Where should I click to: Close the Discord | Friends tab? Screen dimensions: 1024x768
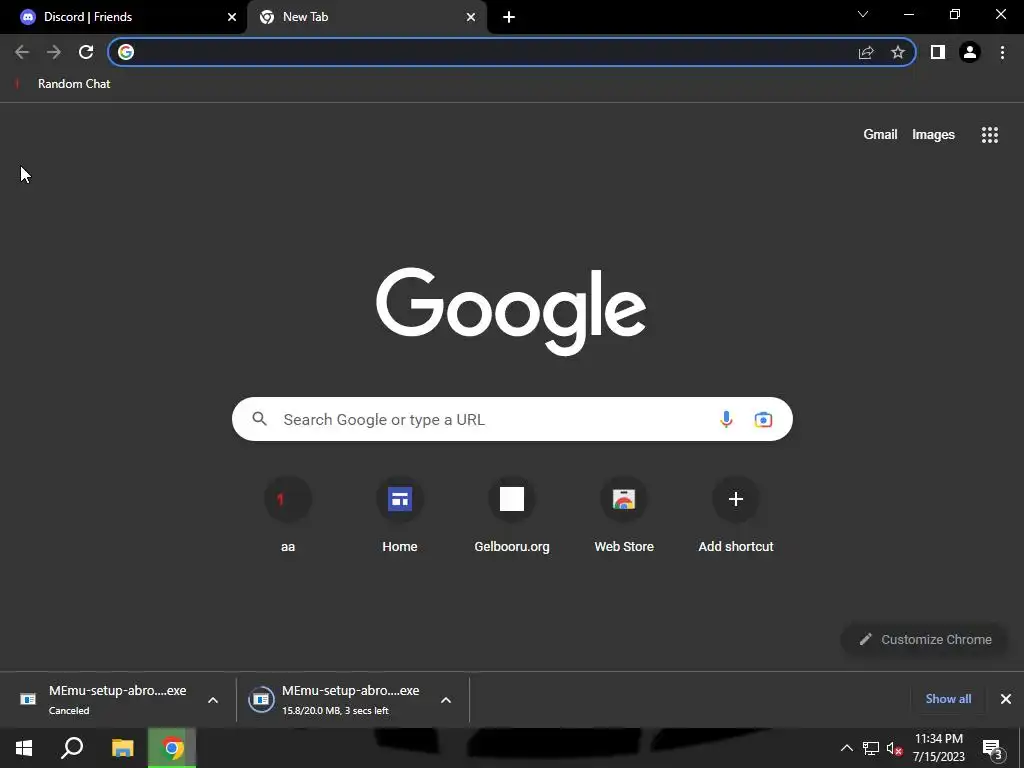click(x=232, y=17)
